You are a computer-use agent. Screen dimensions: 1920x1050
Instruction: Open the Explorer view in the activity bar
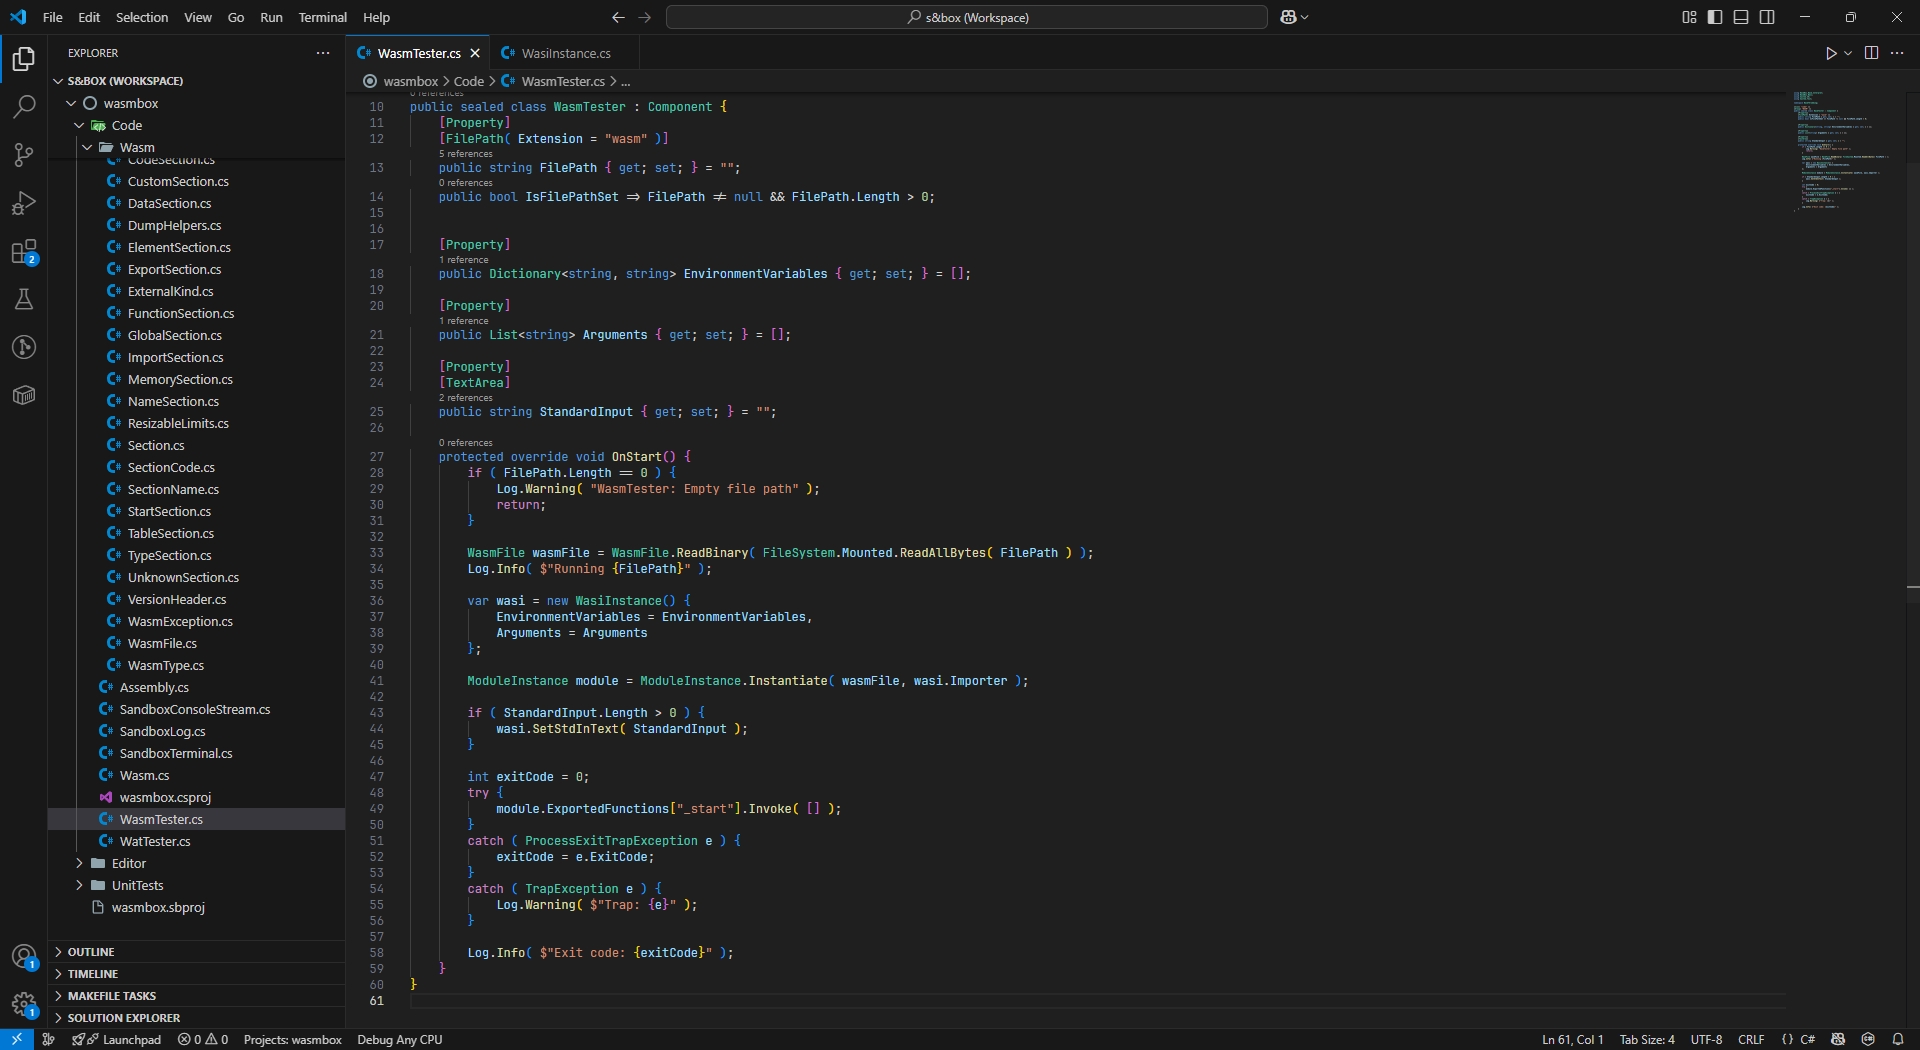click(x=24, y=59)
